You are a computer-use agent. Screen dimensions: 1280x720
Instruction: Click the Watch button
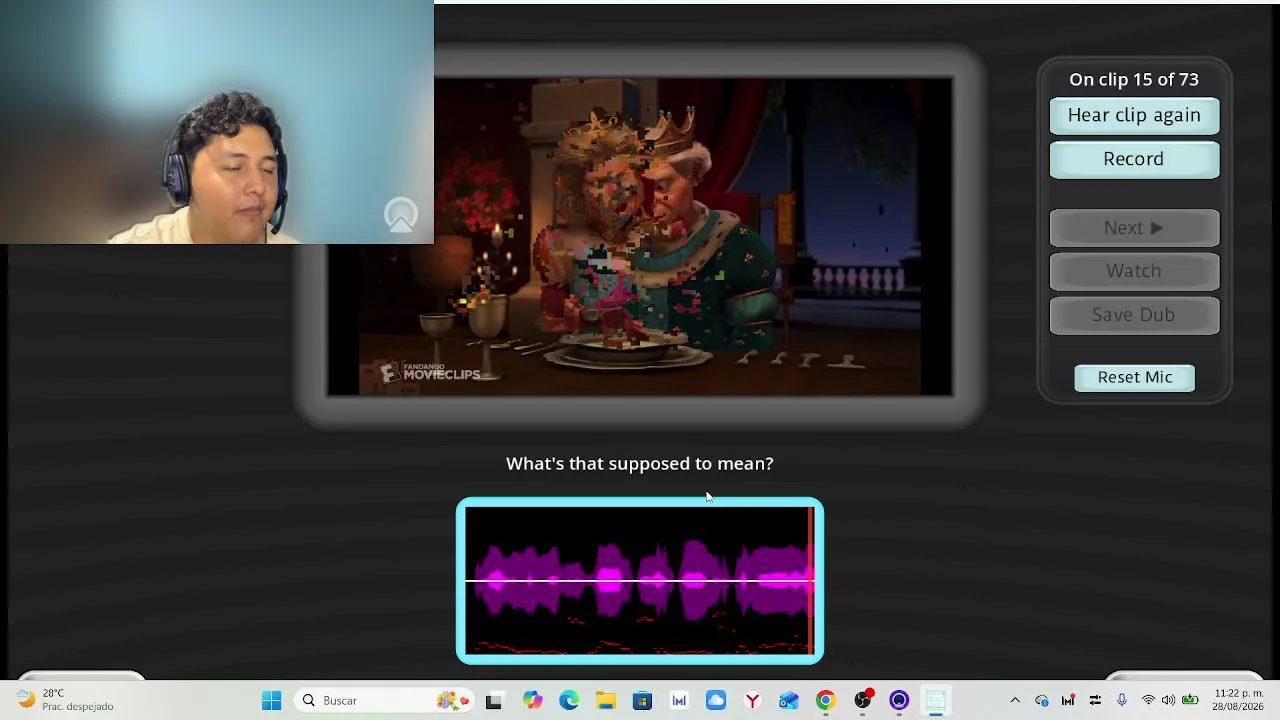pos(1134,271)
